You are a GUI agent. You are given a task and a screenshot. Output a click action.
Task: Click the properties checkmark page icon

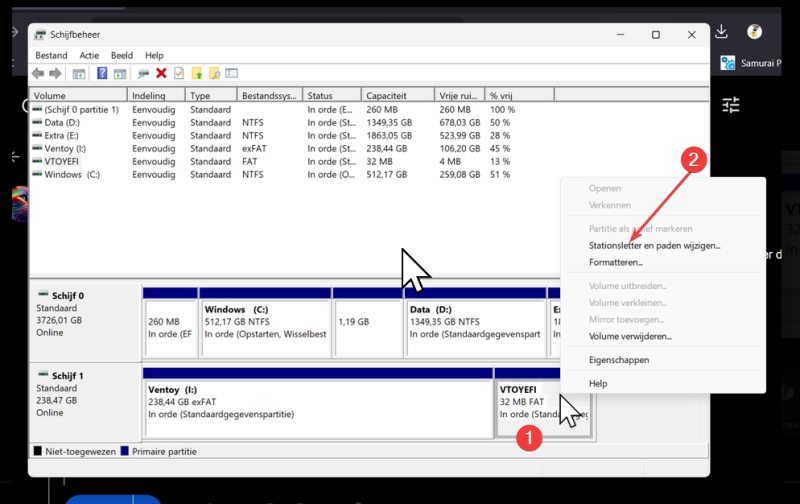point(179,73)
